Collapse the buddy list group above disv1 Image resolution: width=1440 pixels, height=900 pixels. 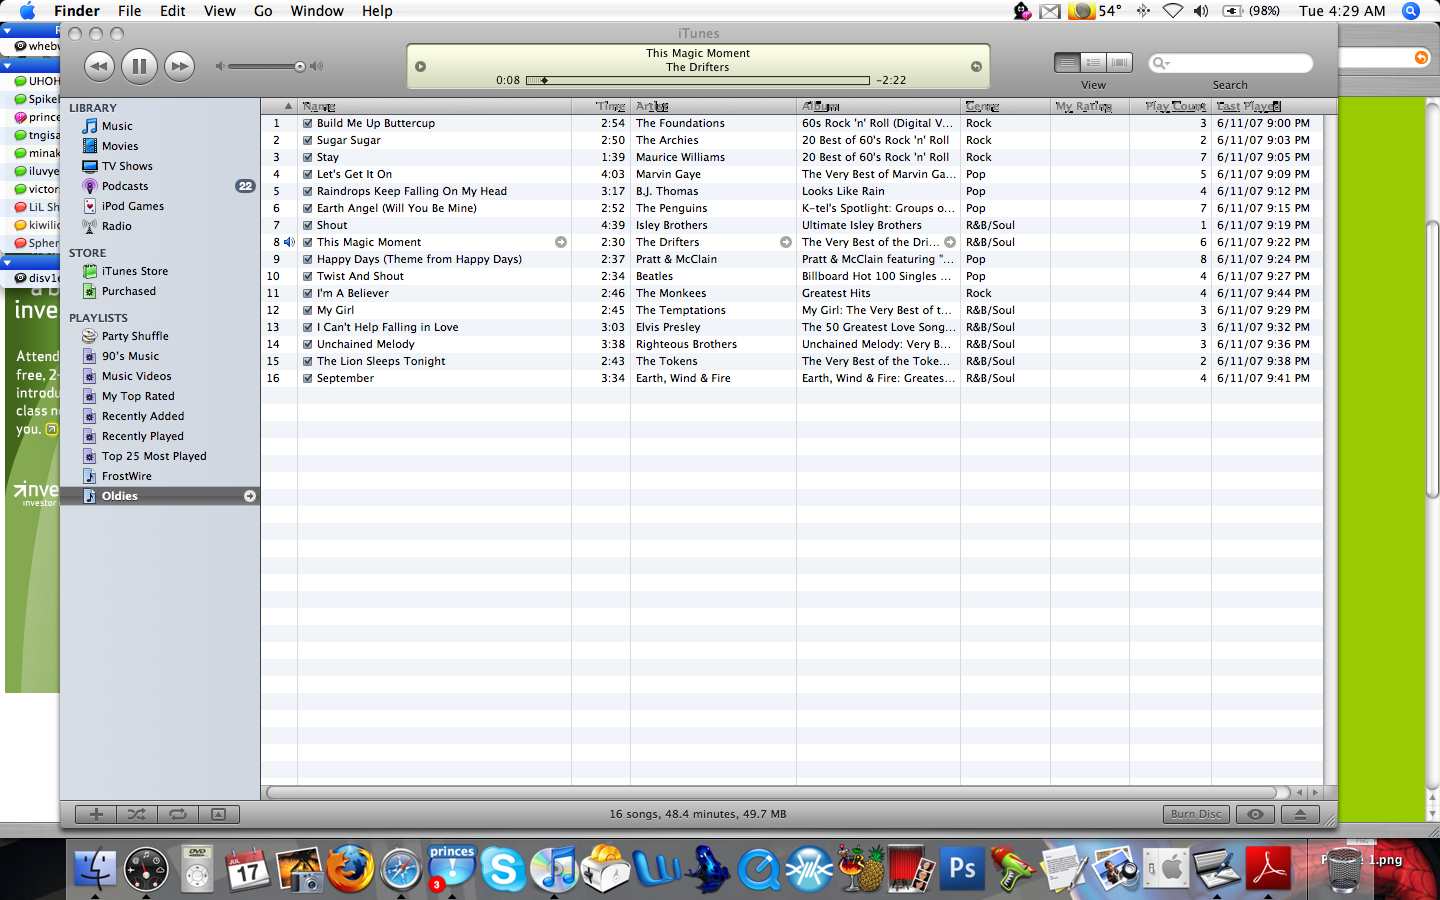(7, 263)
